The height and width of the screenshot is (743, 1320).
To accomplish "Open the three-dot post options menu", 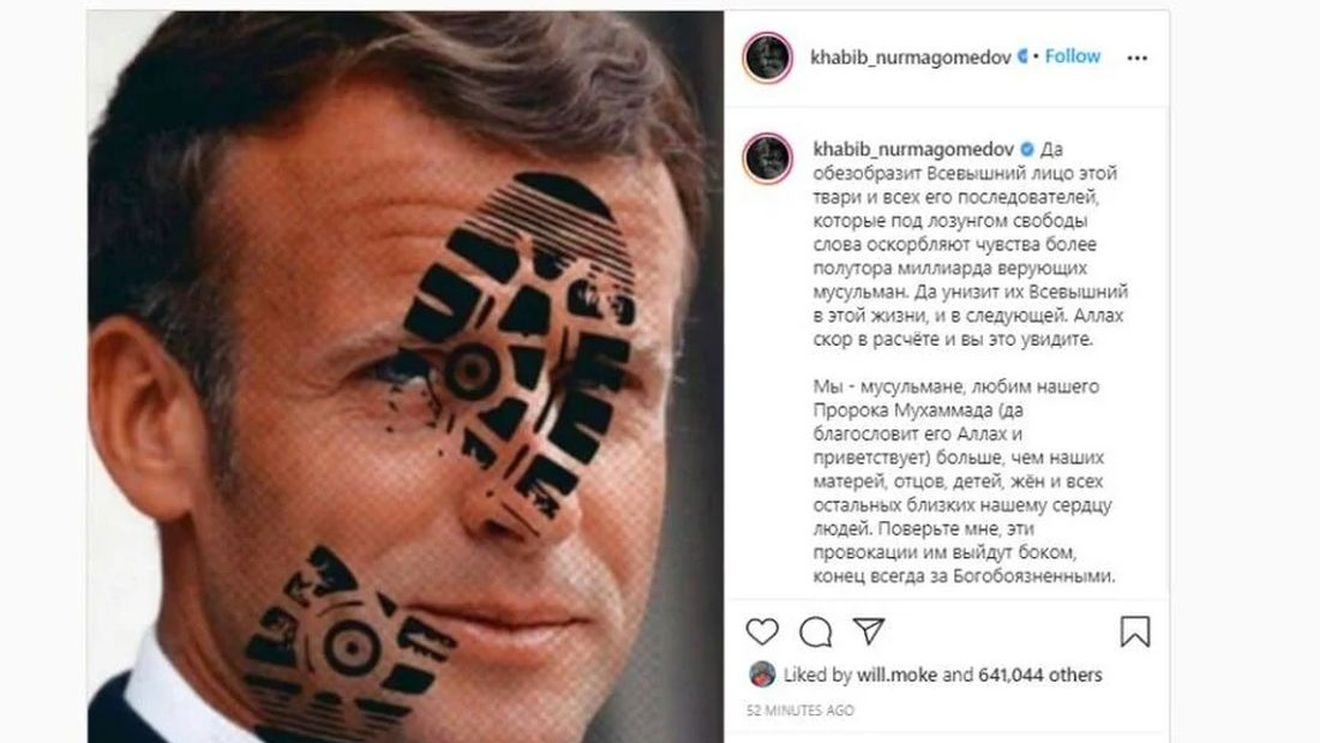I will click(1135, 58).
